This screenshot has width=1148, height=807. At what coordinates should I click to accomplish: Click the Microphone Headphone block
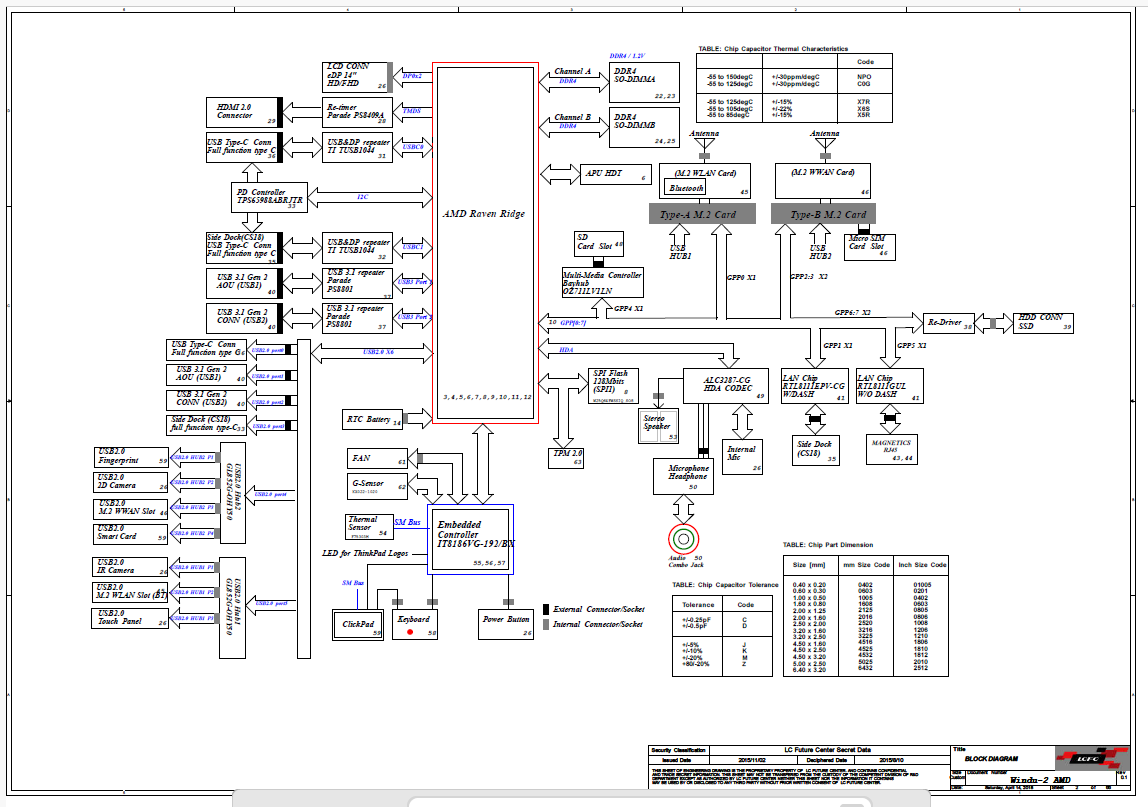684,476
